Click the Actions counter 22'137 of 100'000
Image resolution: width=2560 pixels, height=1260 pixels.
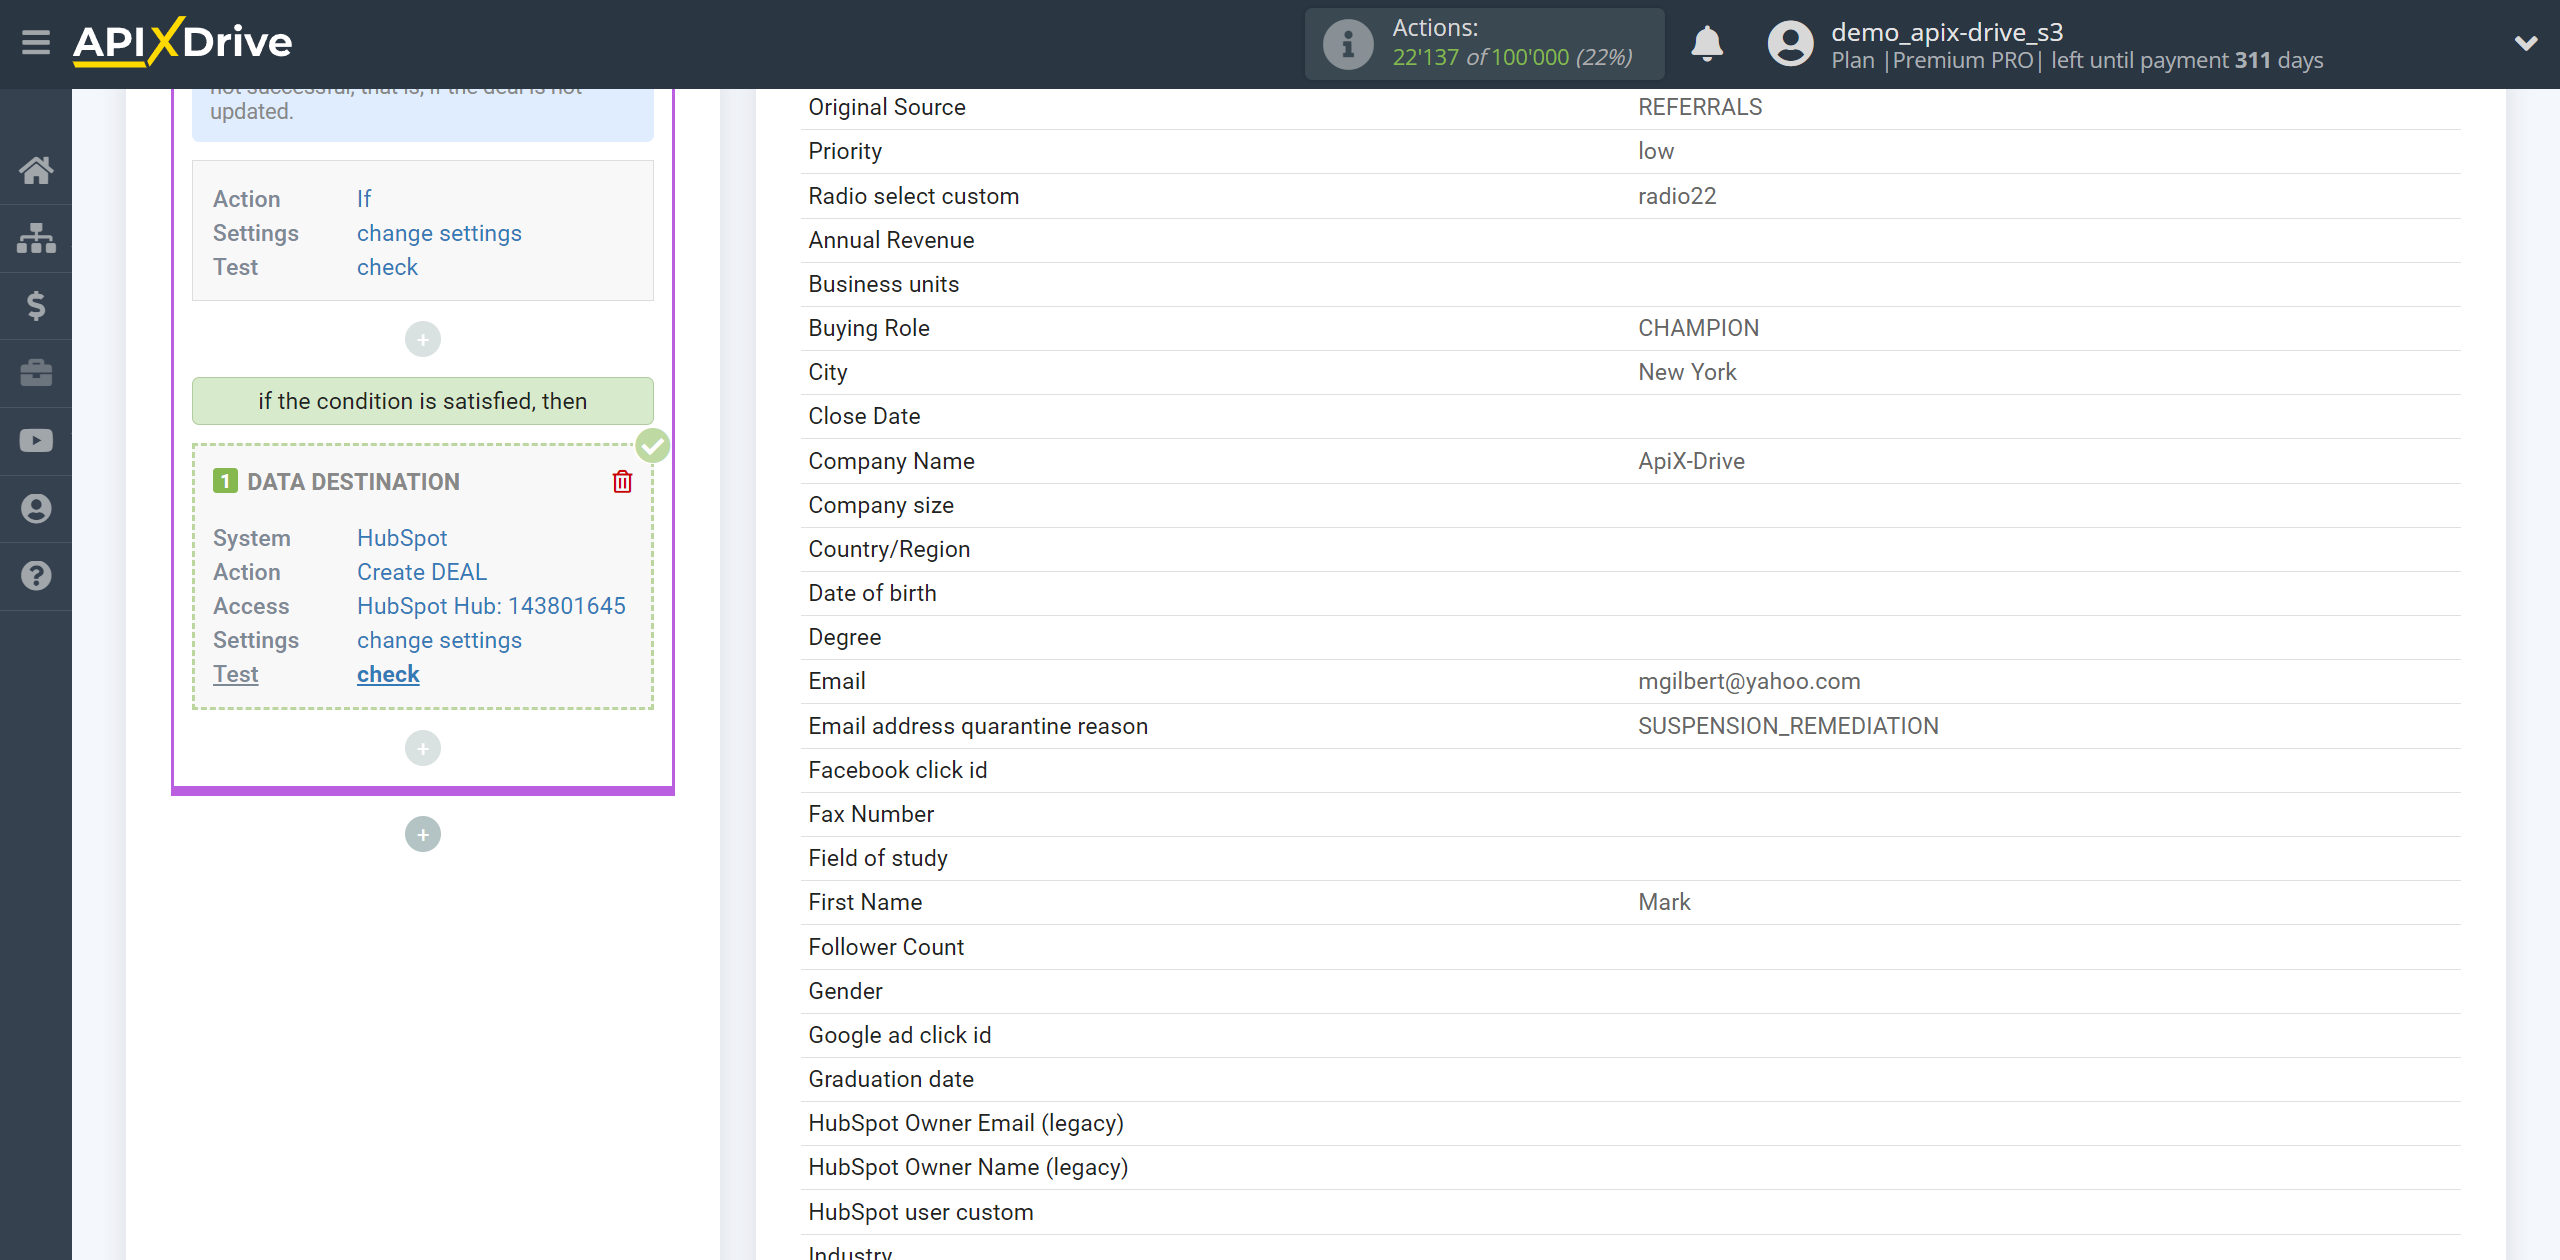click(x=1512, y=57)
